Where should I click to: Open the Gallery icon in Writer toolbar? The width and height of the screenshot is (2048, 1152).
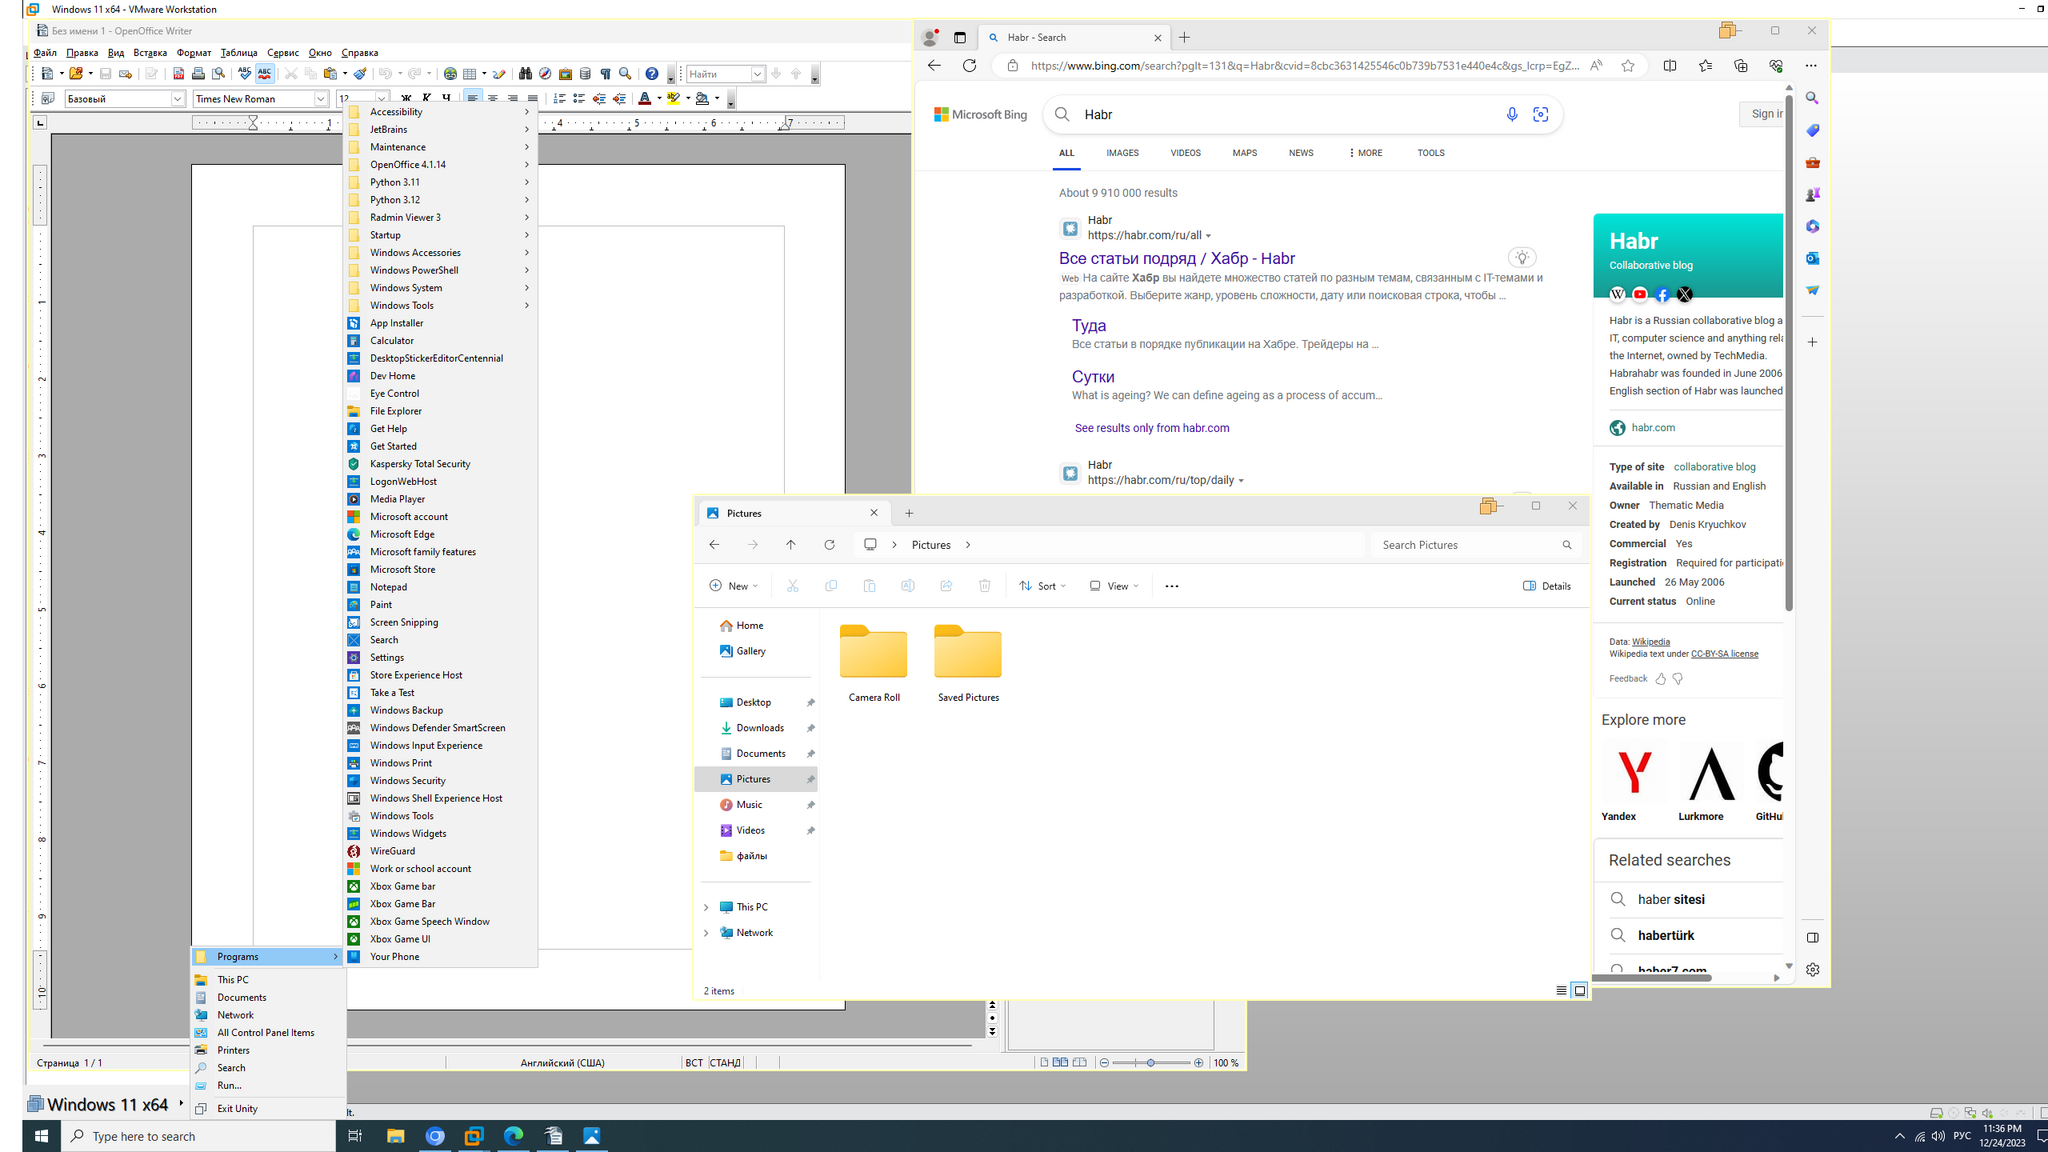[x=565, y=74]
